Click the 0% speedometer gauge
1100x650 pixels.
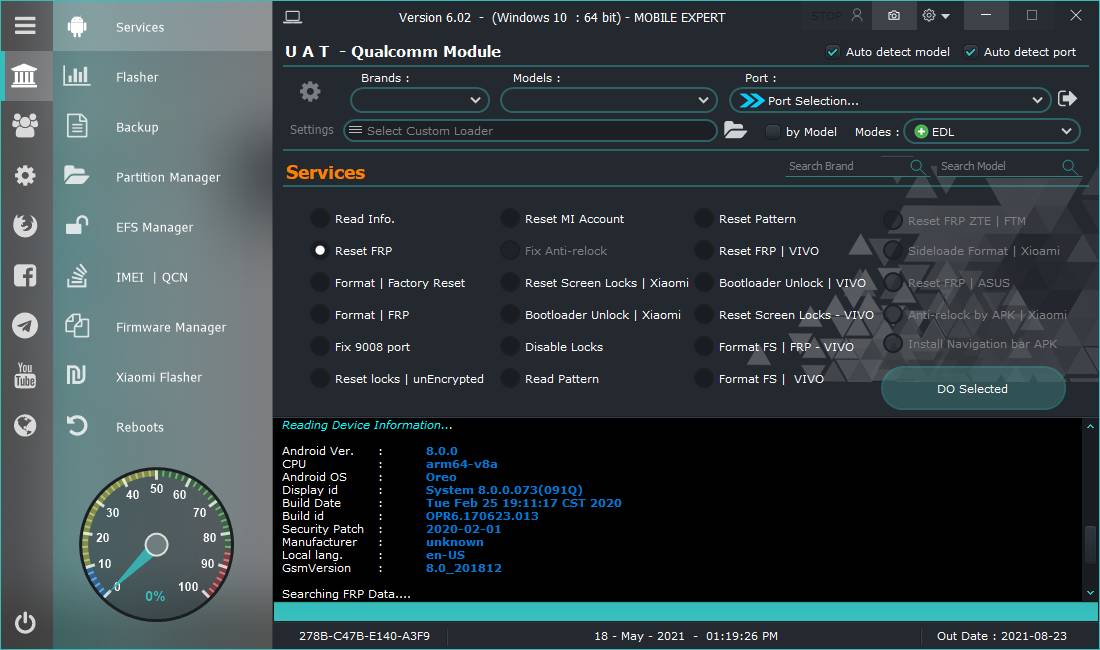pyautogui.click(x=156, y=544)
